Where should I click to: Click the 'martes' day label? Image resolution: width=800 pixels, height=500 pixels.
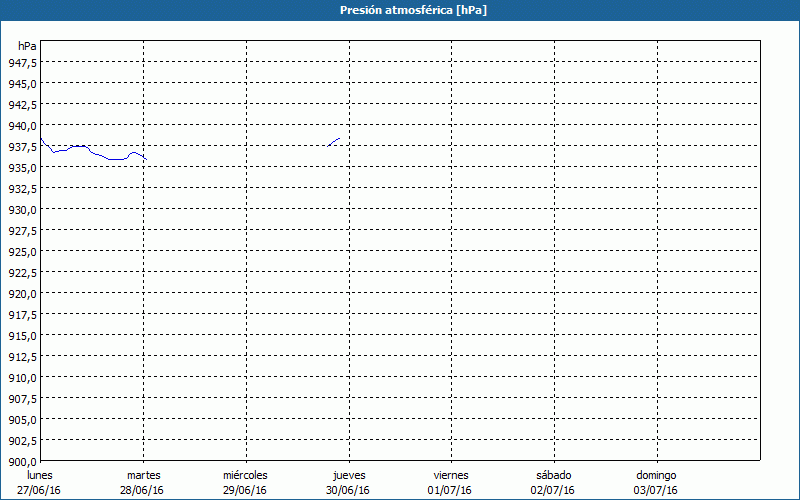[144, 475]
